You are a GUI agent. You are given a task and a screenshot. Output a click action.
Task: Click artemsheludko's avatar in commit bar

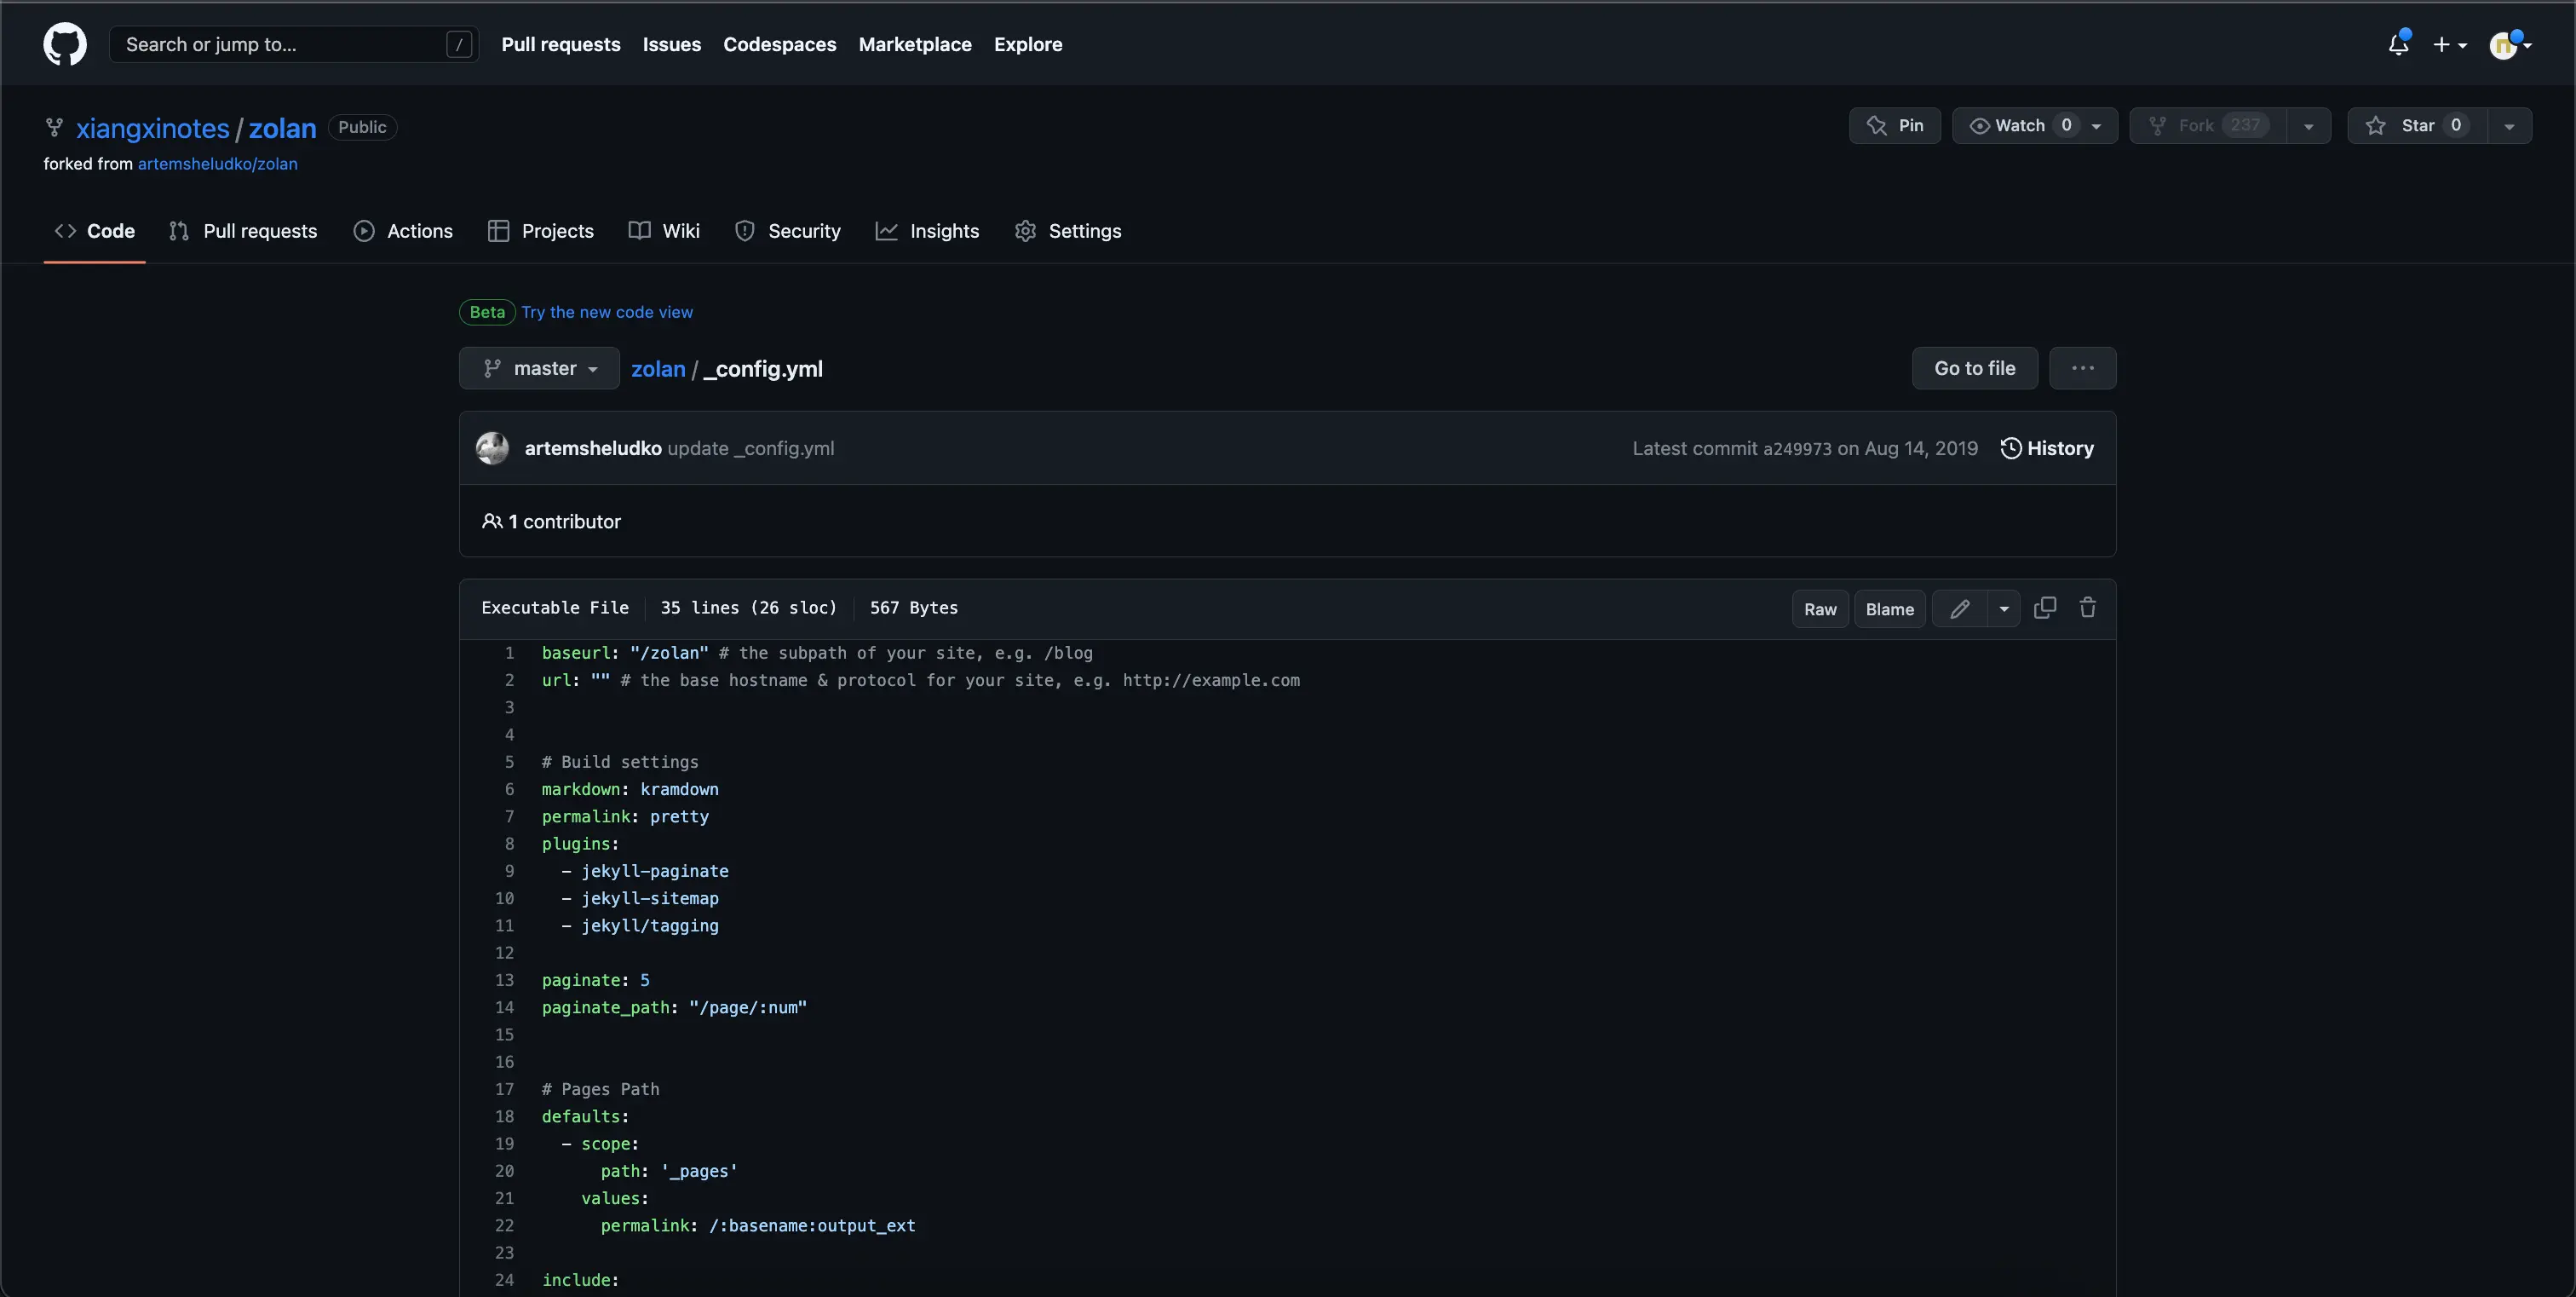coord(492,448)
